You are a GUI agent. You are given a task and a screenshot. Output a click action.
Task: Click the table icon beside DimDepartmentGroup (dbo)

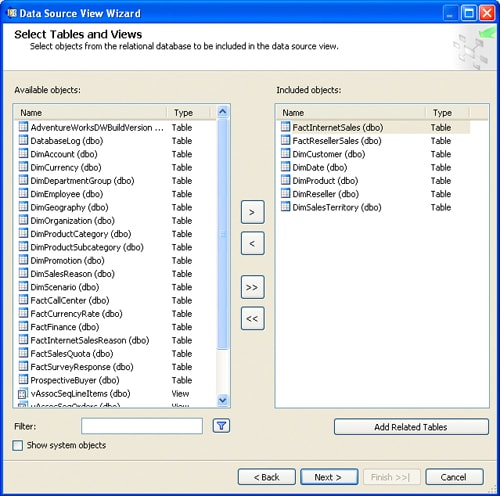(23, 180)
